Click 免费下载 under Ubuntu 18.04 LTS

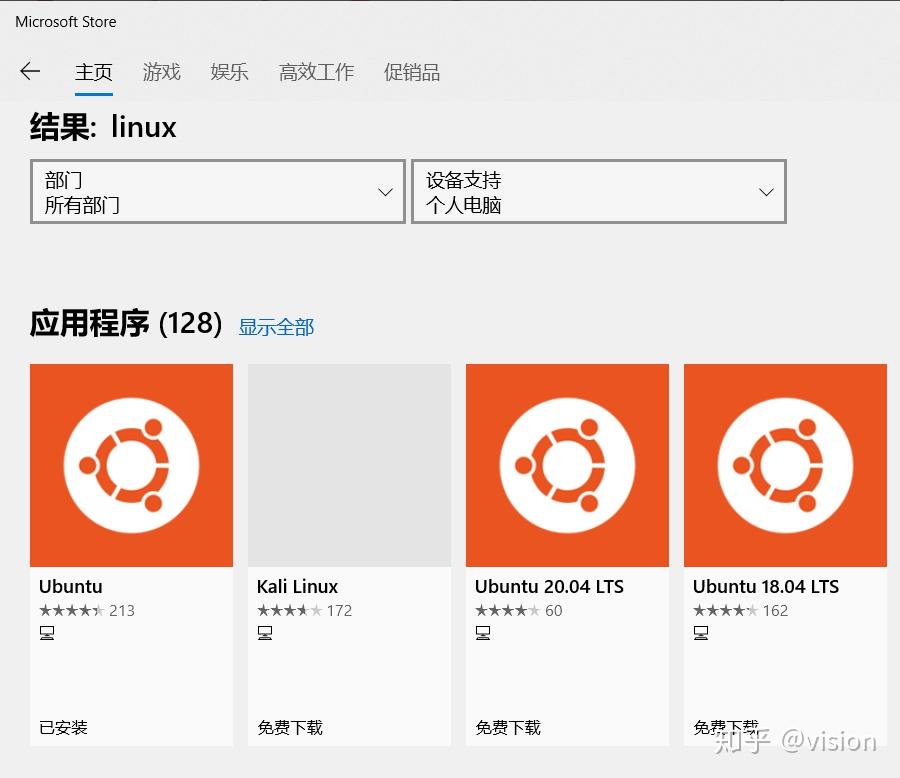coord(726,727)
